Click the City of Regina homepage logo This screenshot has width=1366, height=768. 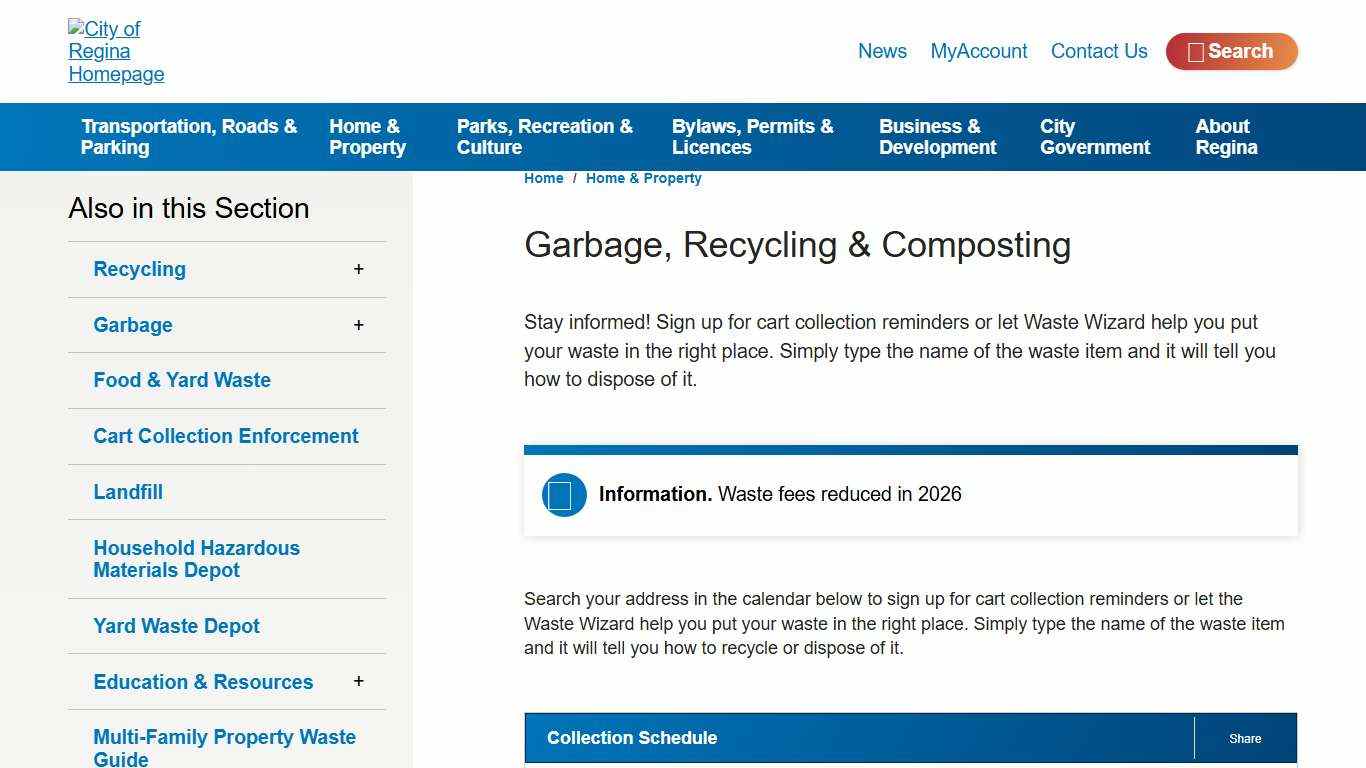click(115, 51)
